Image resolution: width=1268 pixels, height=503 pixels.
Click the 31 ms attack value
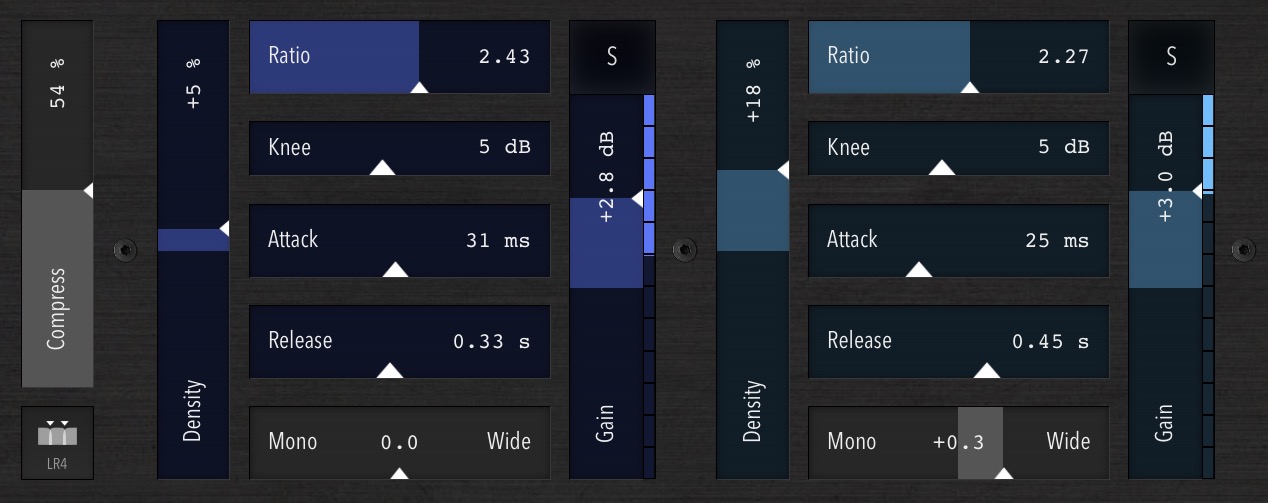(498, 241)
